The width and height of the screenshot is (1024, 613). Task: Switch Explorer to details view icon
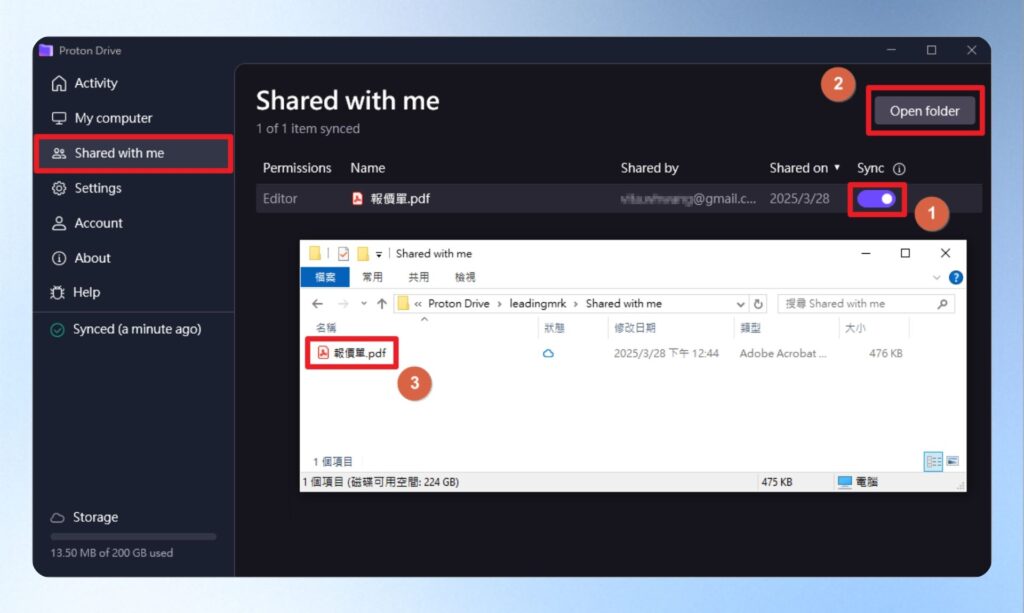pos(933,462)
